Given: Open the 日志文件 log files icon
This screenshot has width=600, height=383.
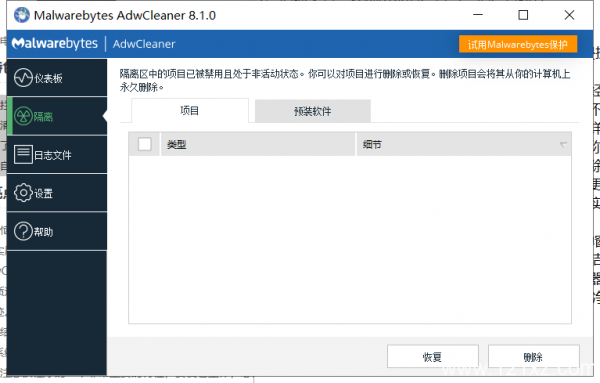Looking at the screenshot, I should [x=23, y=155].
